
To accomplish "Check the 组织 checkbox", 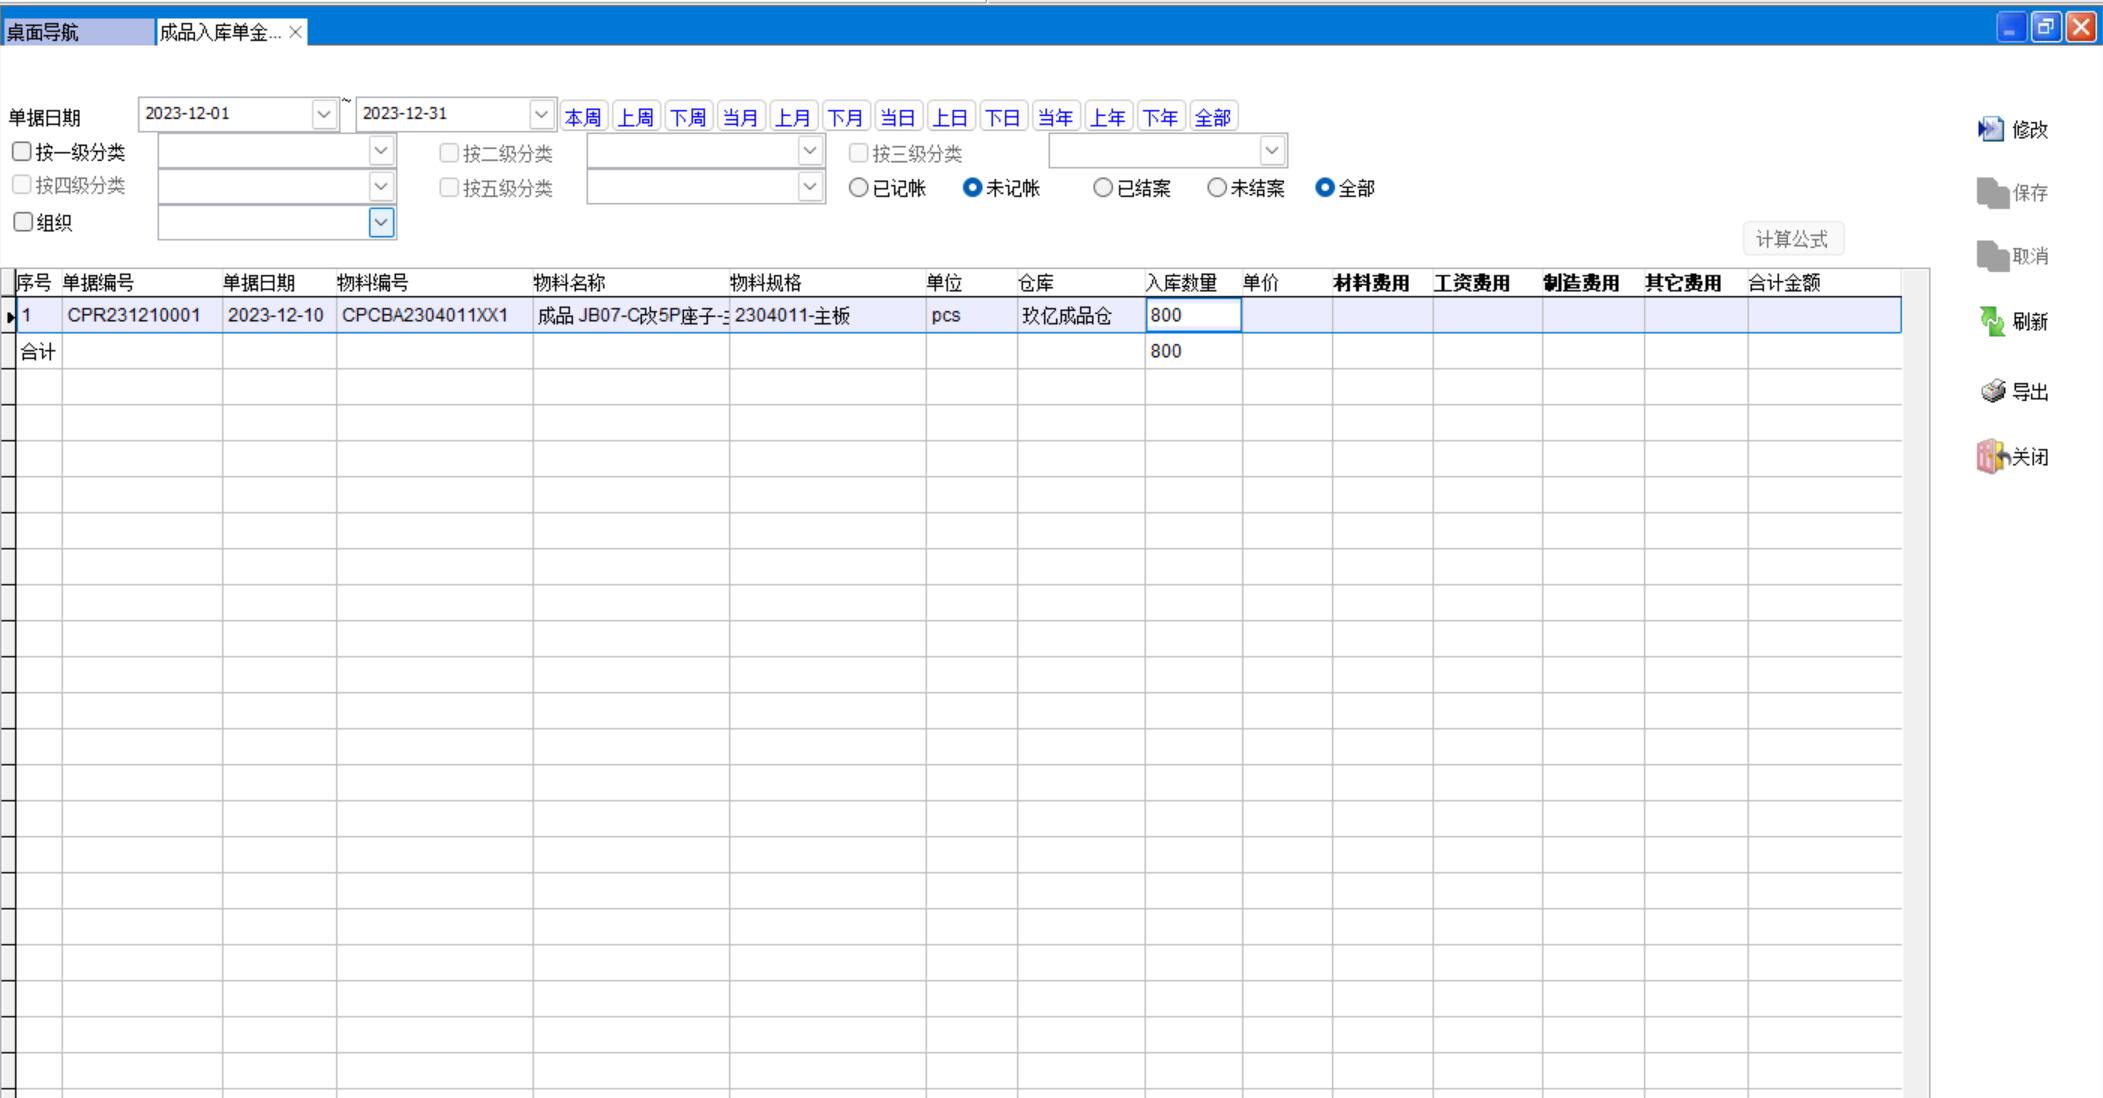I will [23, 222].
